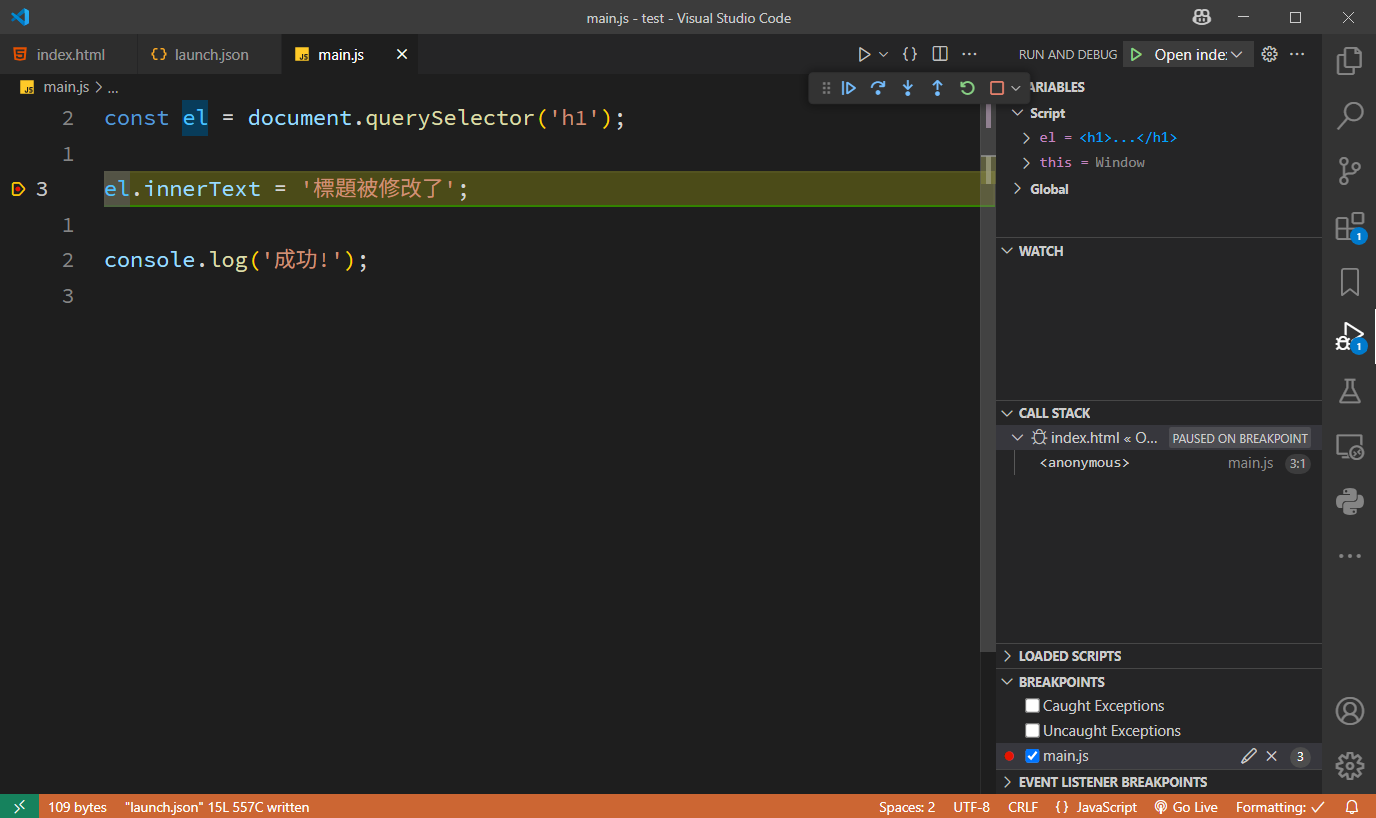Screen dimensions: 1376x818
Task: Edit main.js breakpoint with pencil icon
Action: pos(1248,756)
